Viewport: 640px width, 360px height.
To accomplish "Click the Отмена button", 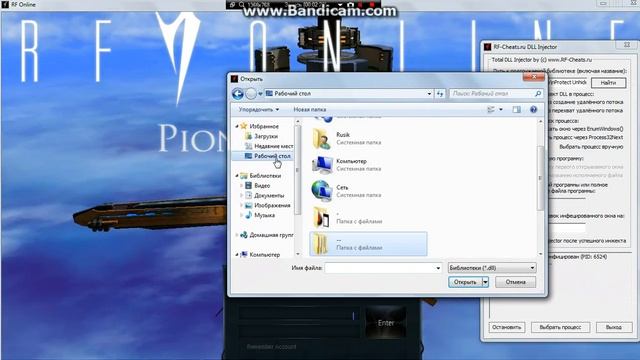I will [516, 282].
